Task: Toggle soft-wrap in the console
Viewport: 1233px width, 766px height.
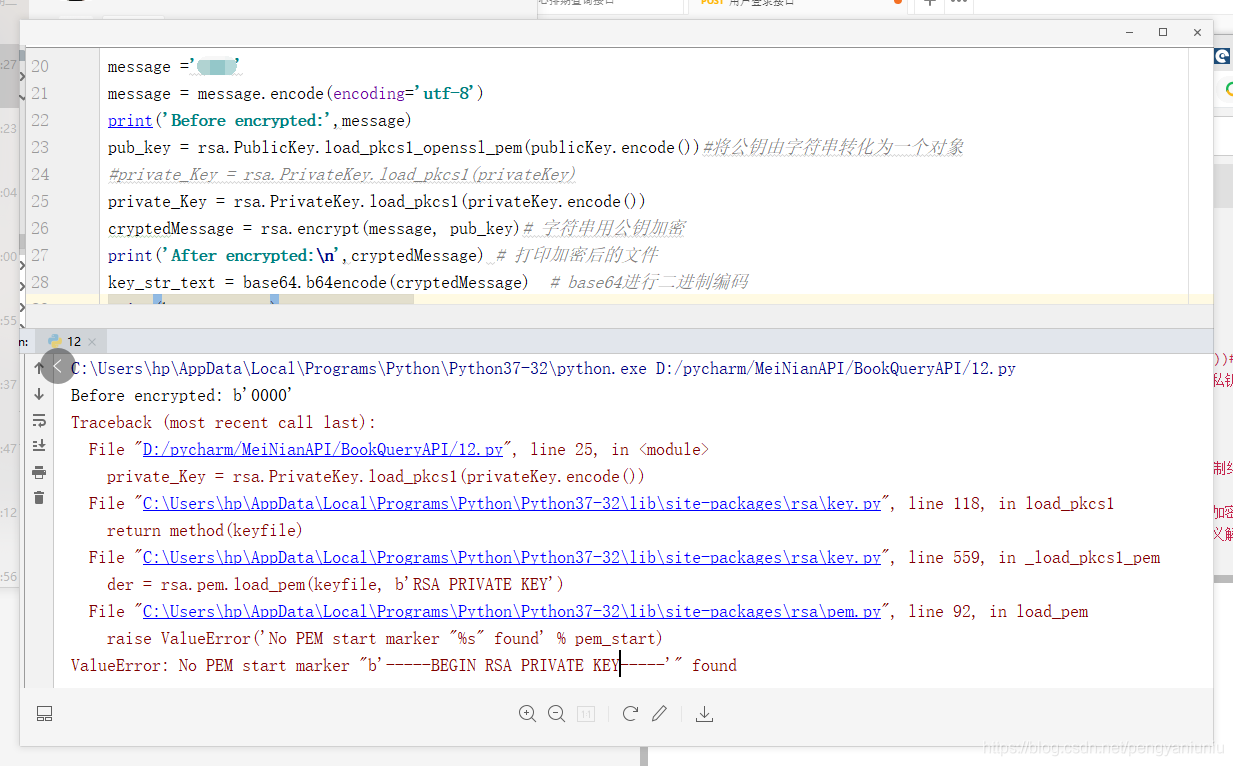Action: coord(39,421)
